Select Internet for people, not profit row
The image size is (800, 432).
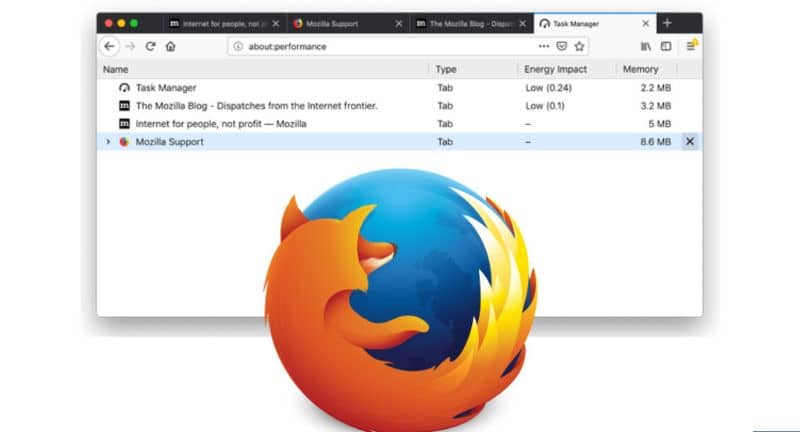399,123
